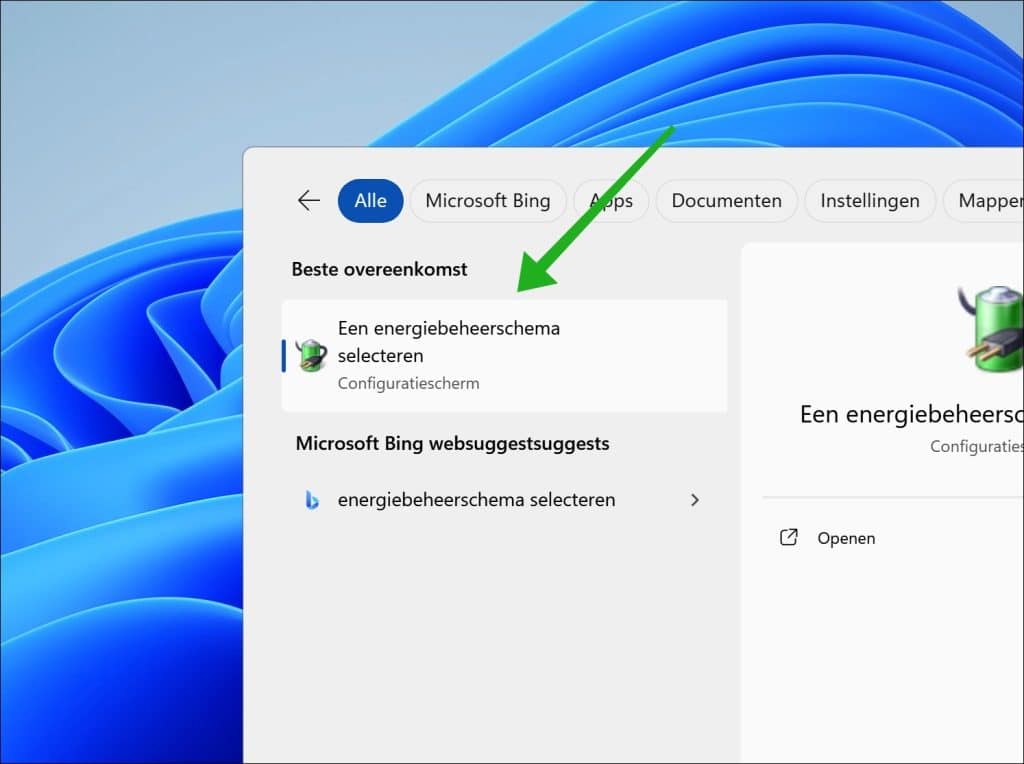This screenshot has height=764, width=1024.
Task: Select the Mappen filter tab
Action: (x=988, y=201)
